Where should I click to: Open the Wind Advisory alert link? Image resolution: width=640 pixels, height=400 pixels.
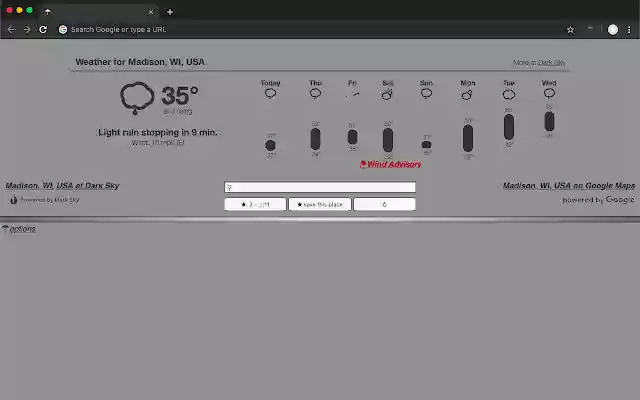[x=391, y=164]
